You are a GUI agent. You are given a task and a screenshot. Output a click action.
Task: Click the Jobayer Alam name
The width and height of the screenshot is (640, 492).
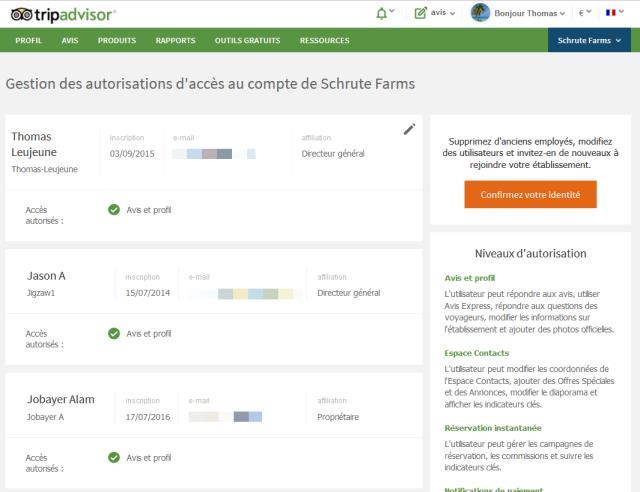(x=61, y=399)
